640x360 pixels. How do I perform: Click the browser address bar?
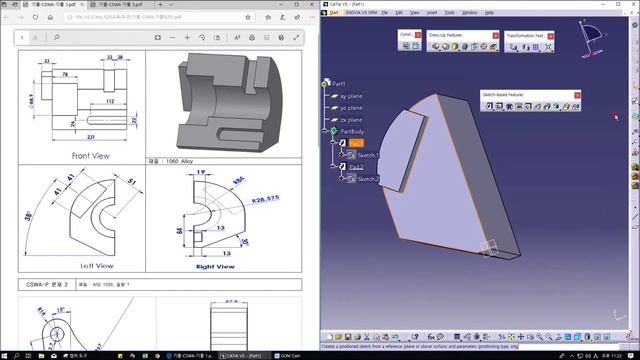click(x=159, y=17)
